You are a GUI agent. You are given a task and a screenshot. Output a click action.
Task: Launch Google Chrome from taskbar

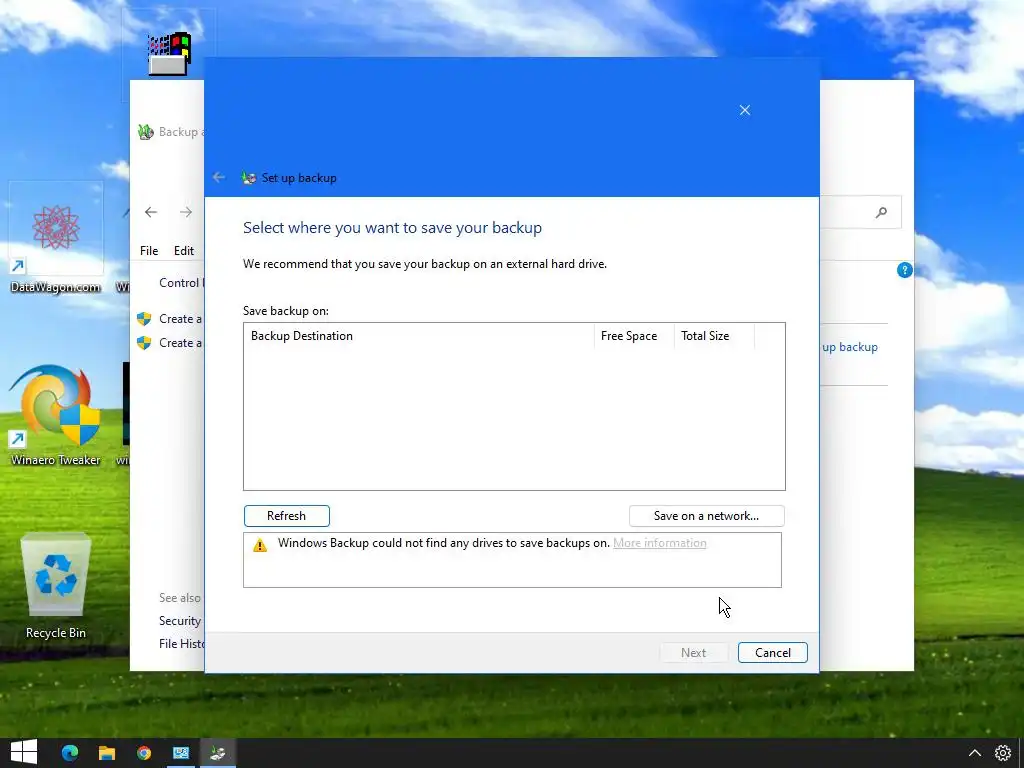[x=144, y=753]
